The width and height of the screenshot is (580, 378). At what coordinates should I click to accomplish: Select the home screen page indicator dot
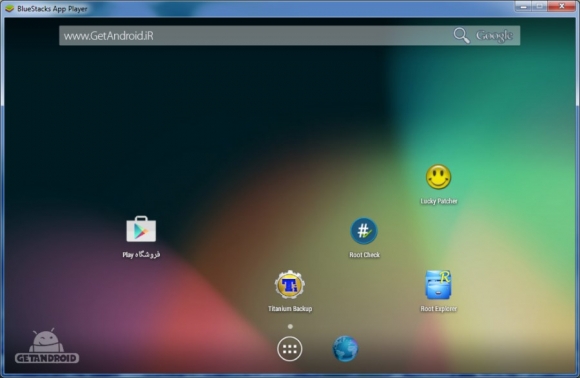click(x=290, y=327)
